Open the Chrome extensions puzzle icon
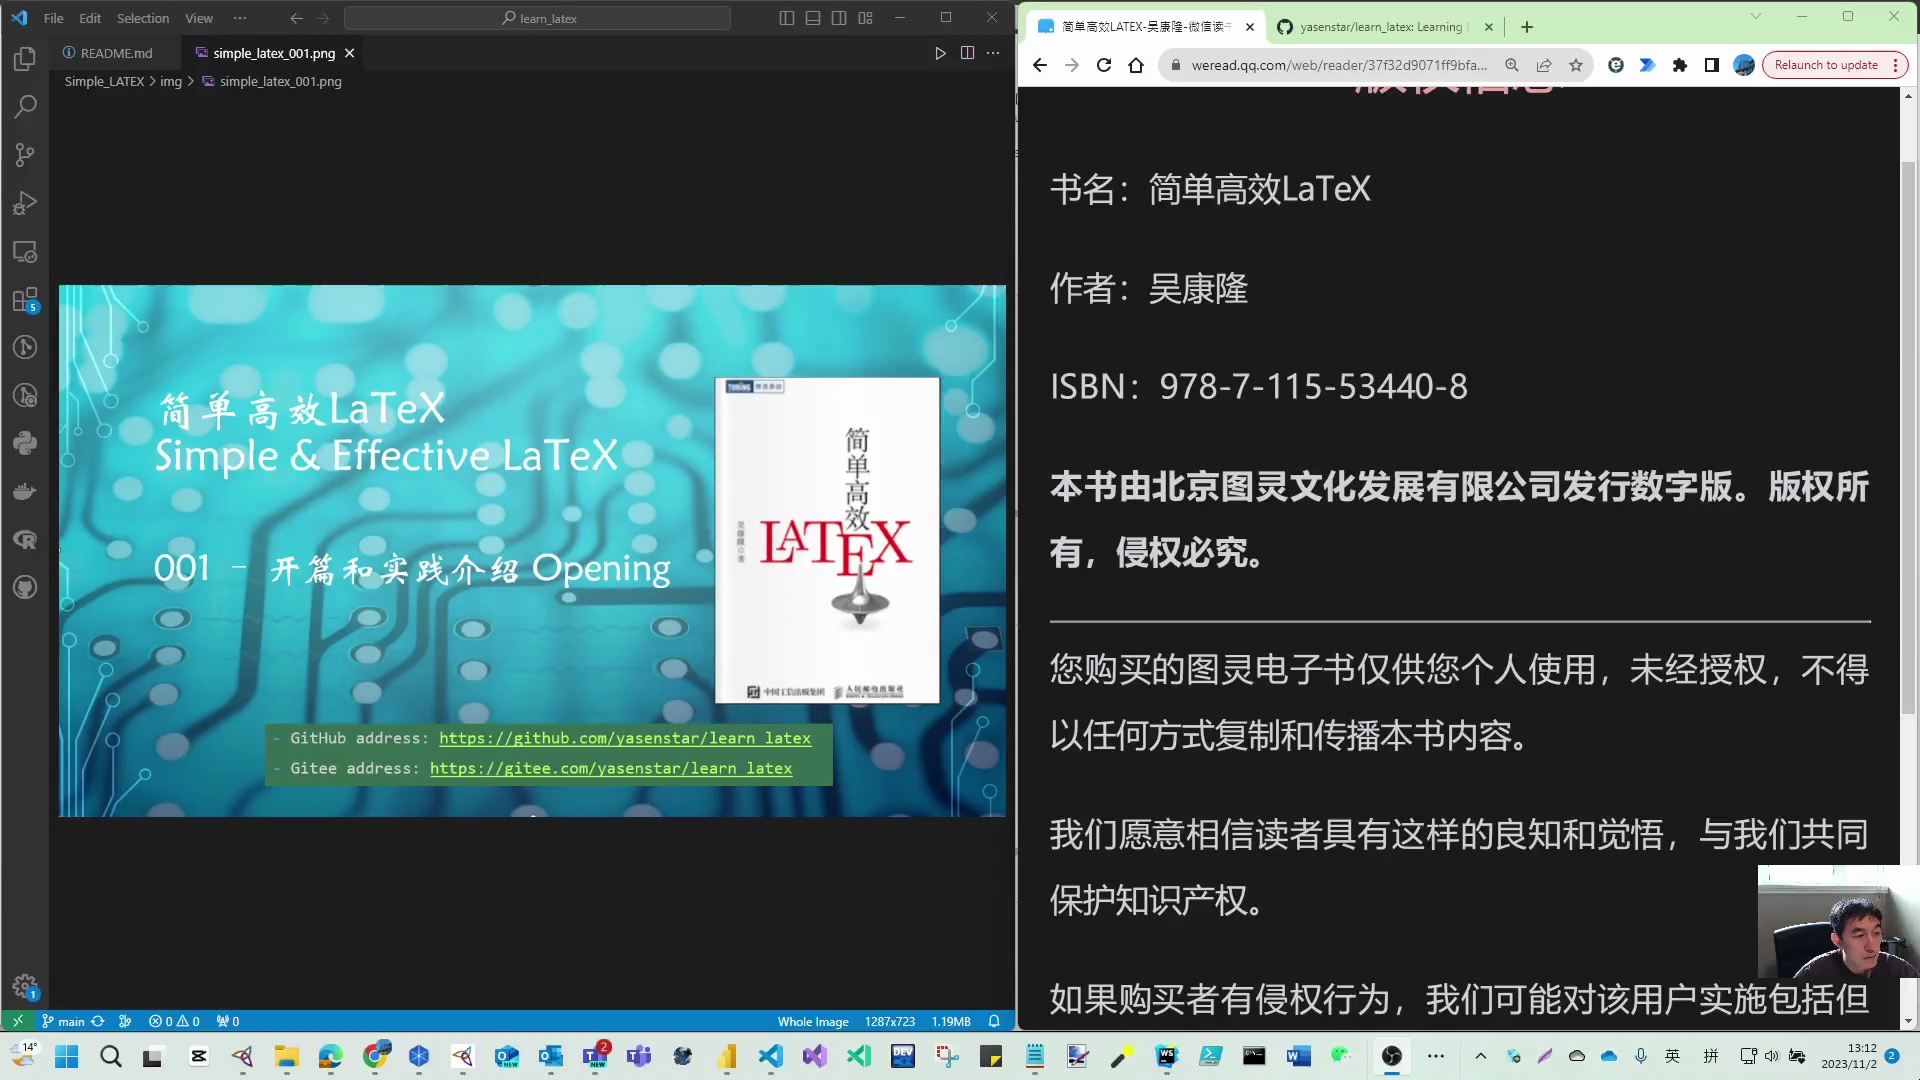The image size is (1920, 1080). 1680,65
